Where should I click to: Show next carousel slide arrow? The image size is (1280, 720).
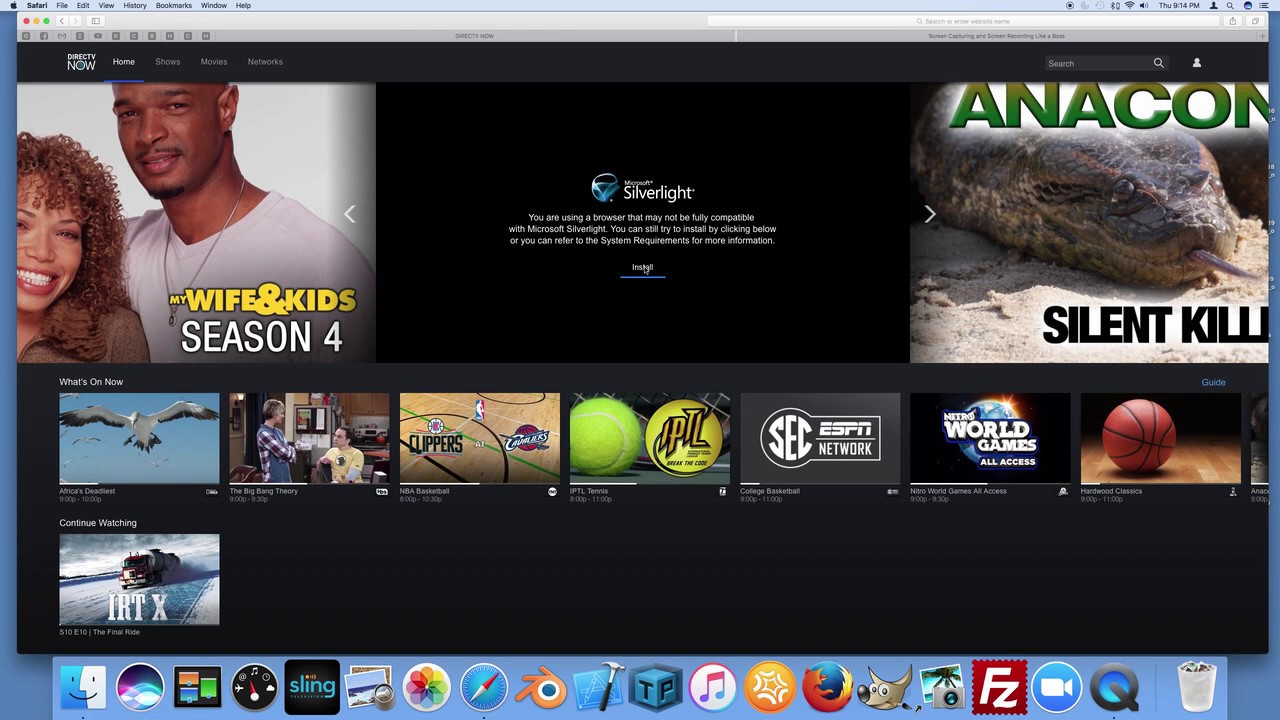tap(930, 214)
